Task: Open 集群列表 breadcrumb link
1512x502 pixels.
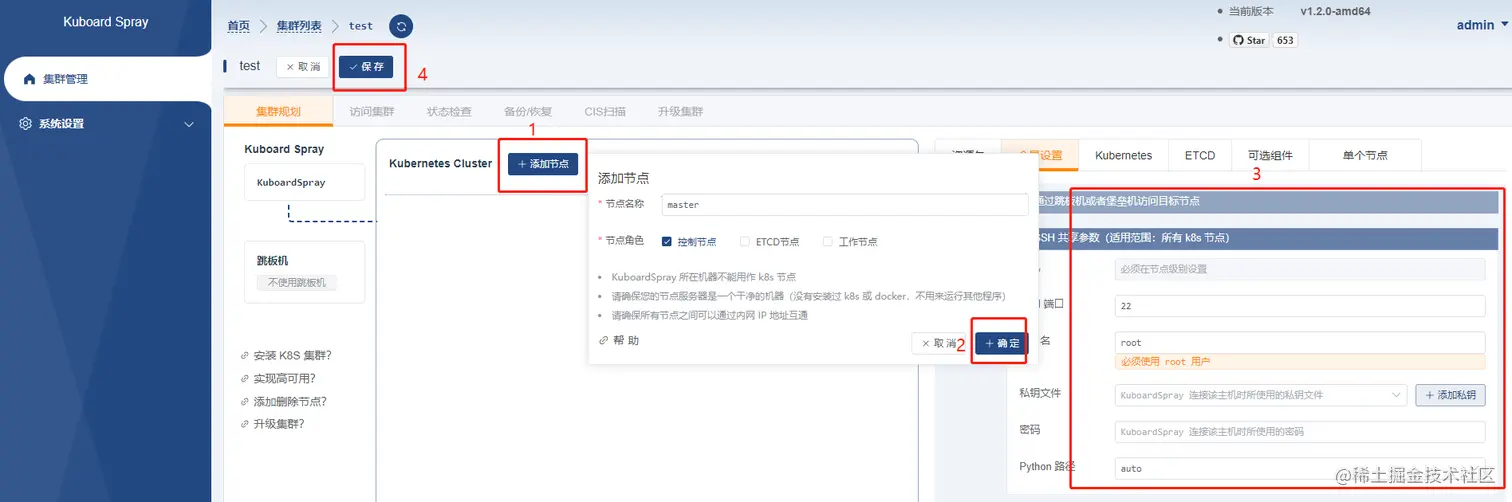Action: tap(298, 26)
